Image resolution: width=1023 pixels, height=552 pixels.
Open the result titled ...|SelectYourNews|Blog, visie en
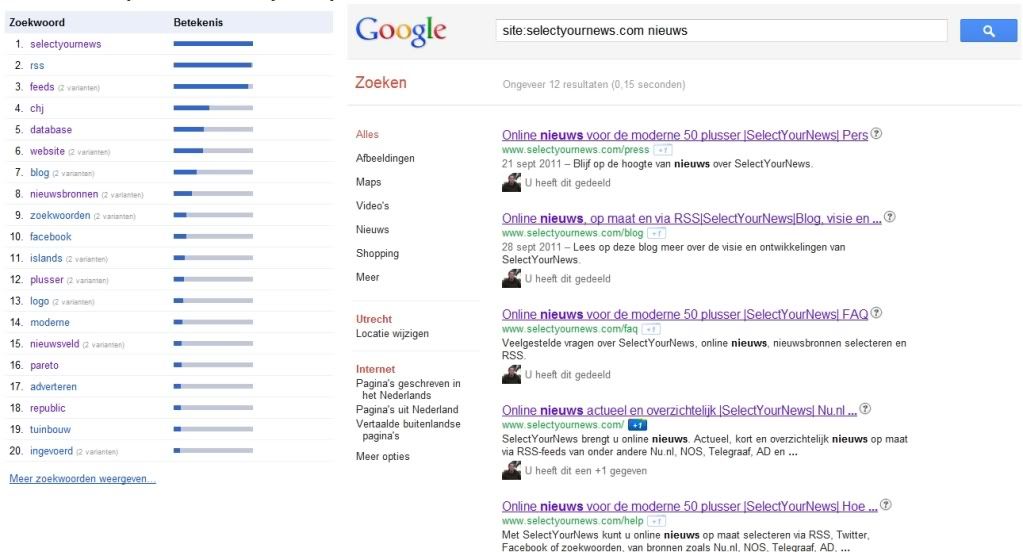pos(692,219)
